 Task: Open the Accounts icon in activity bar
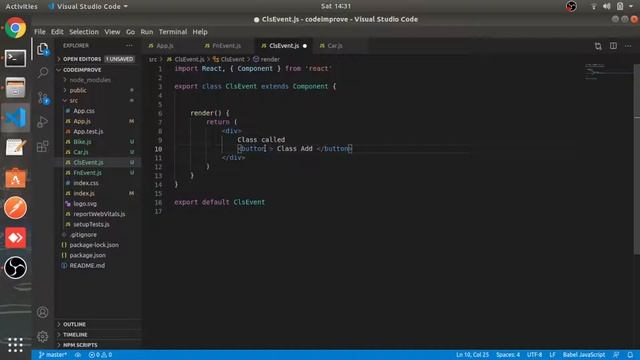(43, 312)
